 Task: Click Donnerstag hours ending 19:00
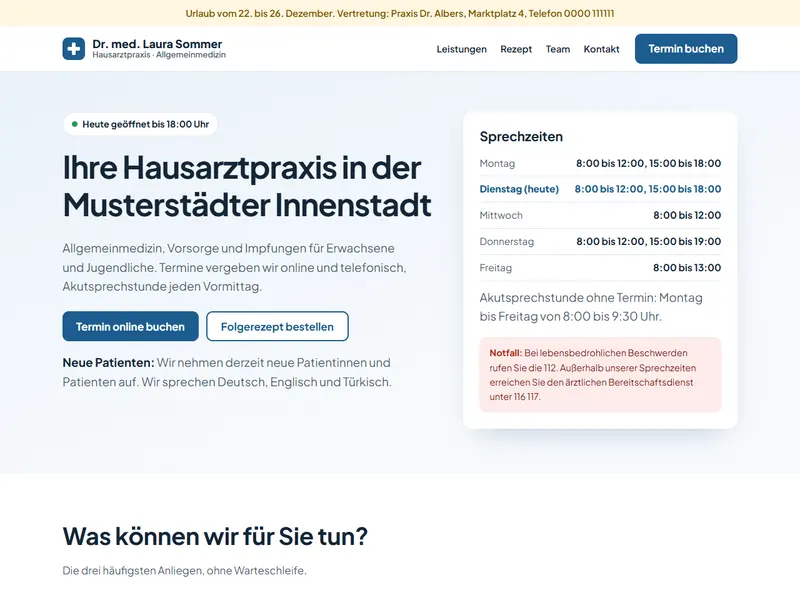[648, 241]
